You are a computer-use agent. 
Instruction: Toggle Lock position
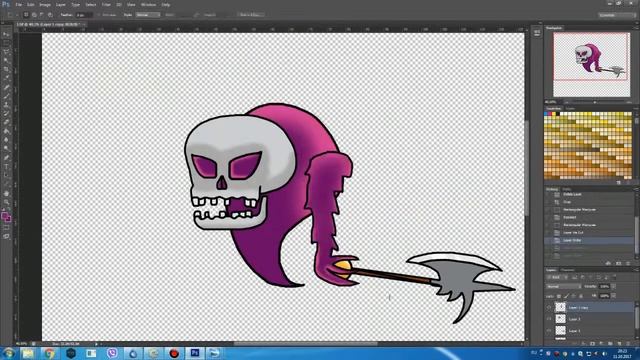574,296
